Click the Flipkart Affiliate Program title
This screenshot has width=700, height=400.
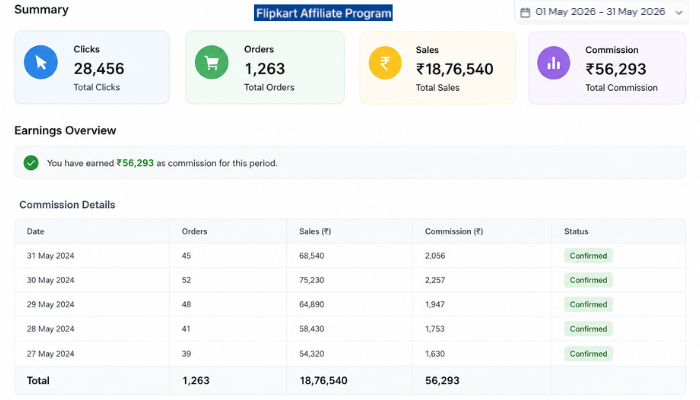click(323, 13)
